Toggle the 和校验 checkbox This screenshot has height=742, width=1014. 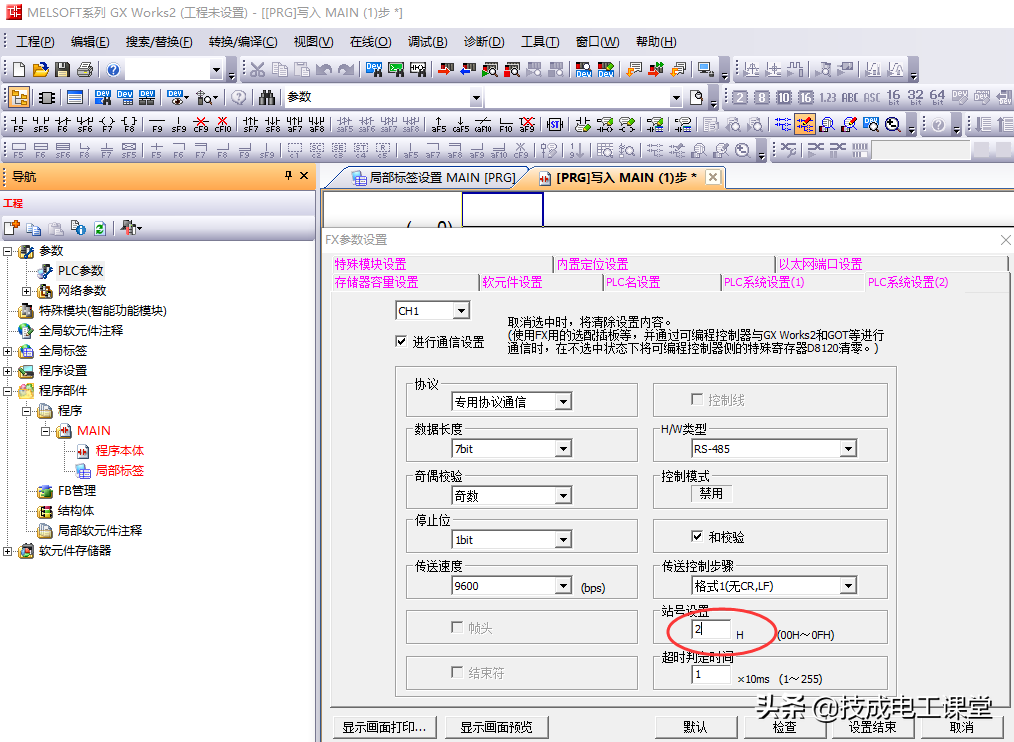(698, 537)
